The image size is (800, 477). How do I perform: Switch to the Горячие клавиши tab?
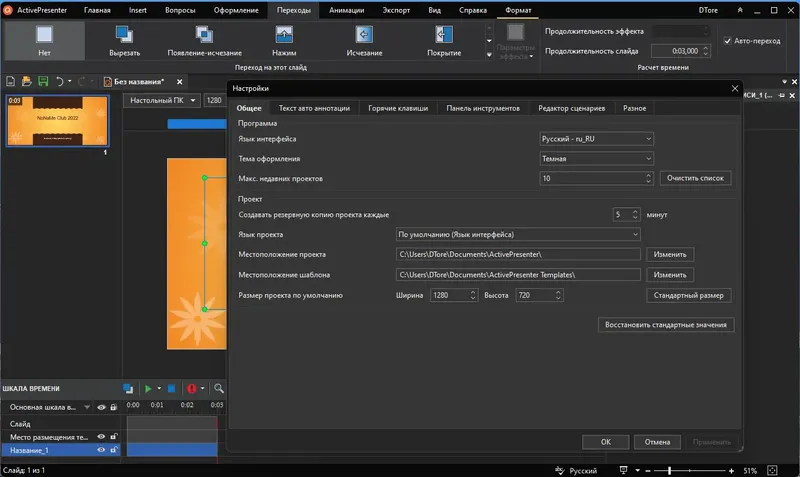pos(398,107)
